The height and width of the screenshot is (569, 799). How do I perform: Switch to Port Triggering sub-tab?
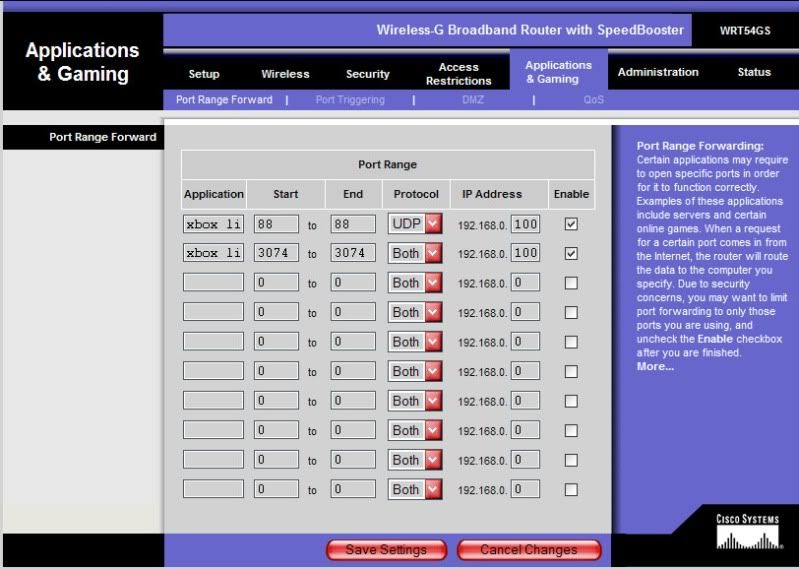point(350,100)
